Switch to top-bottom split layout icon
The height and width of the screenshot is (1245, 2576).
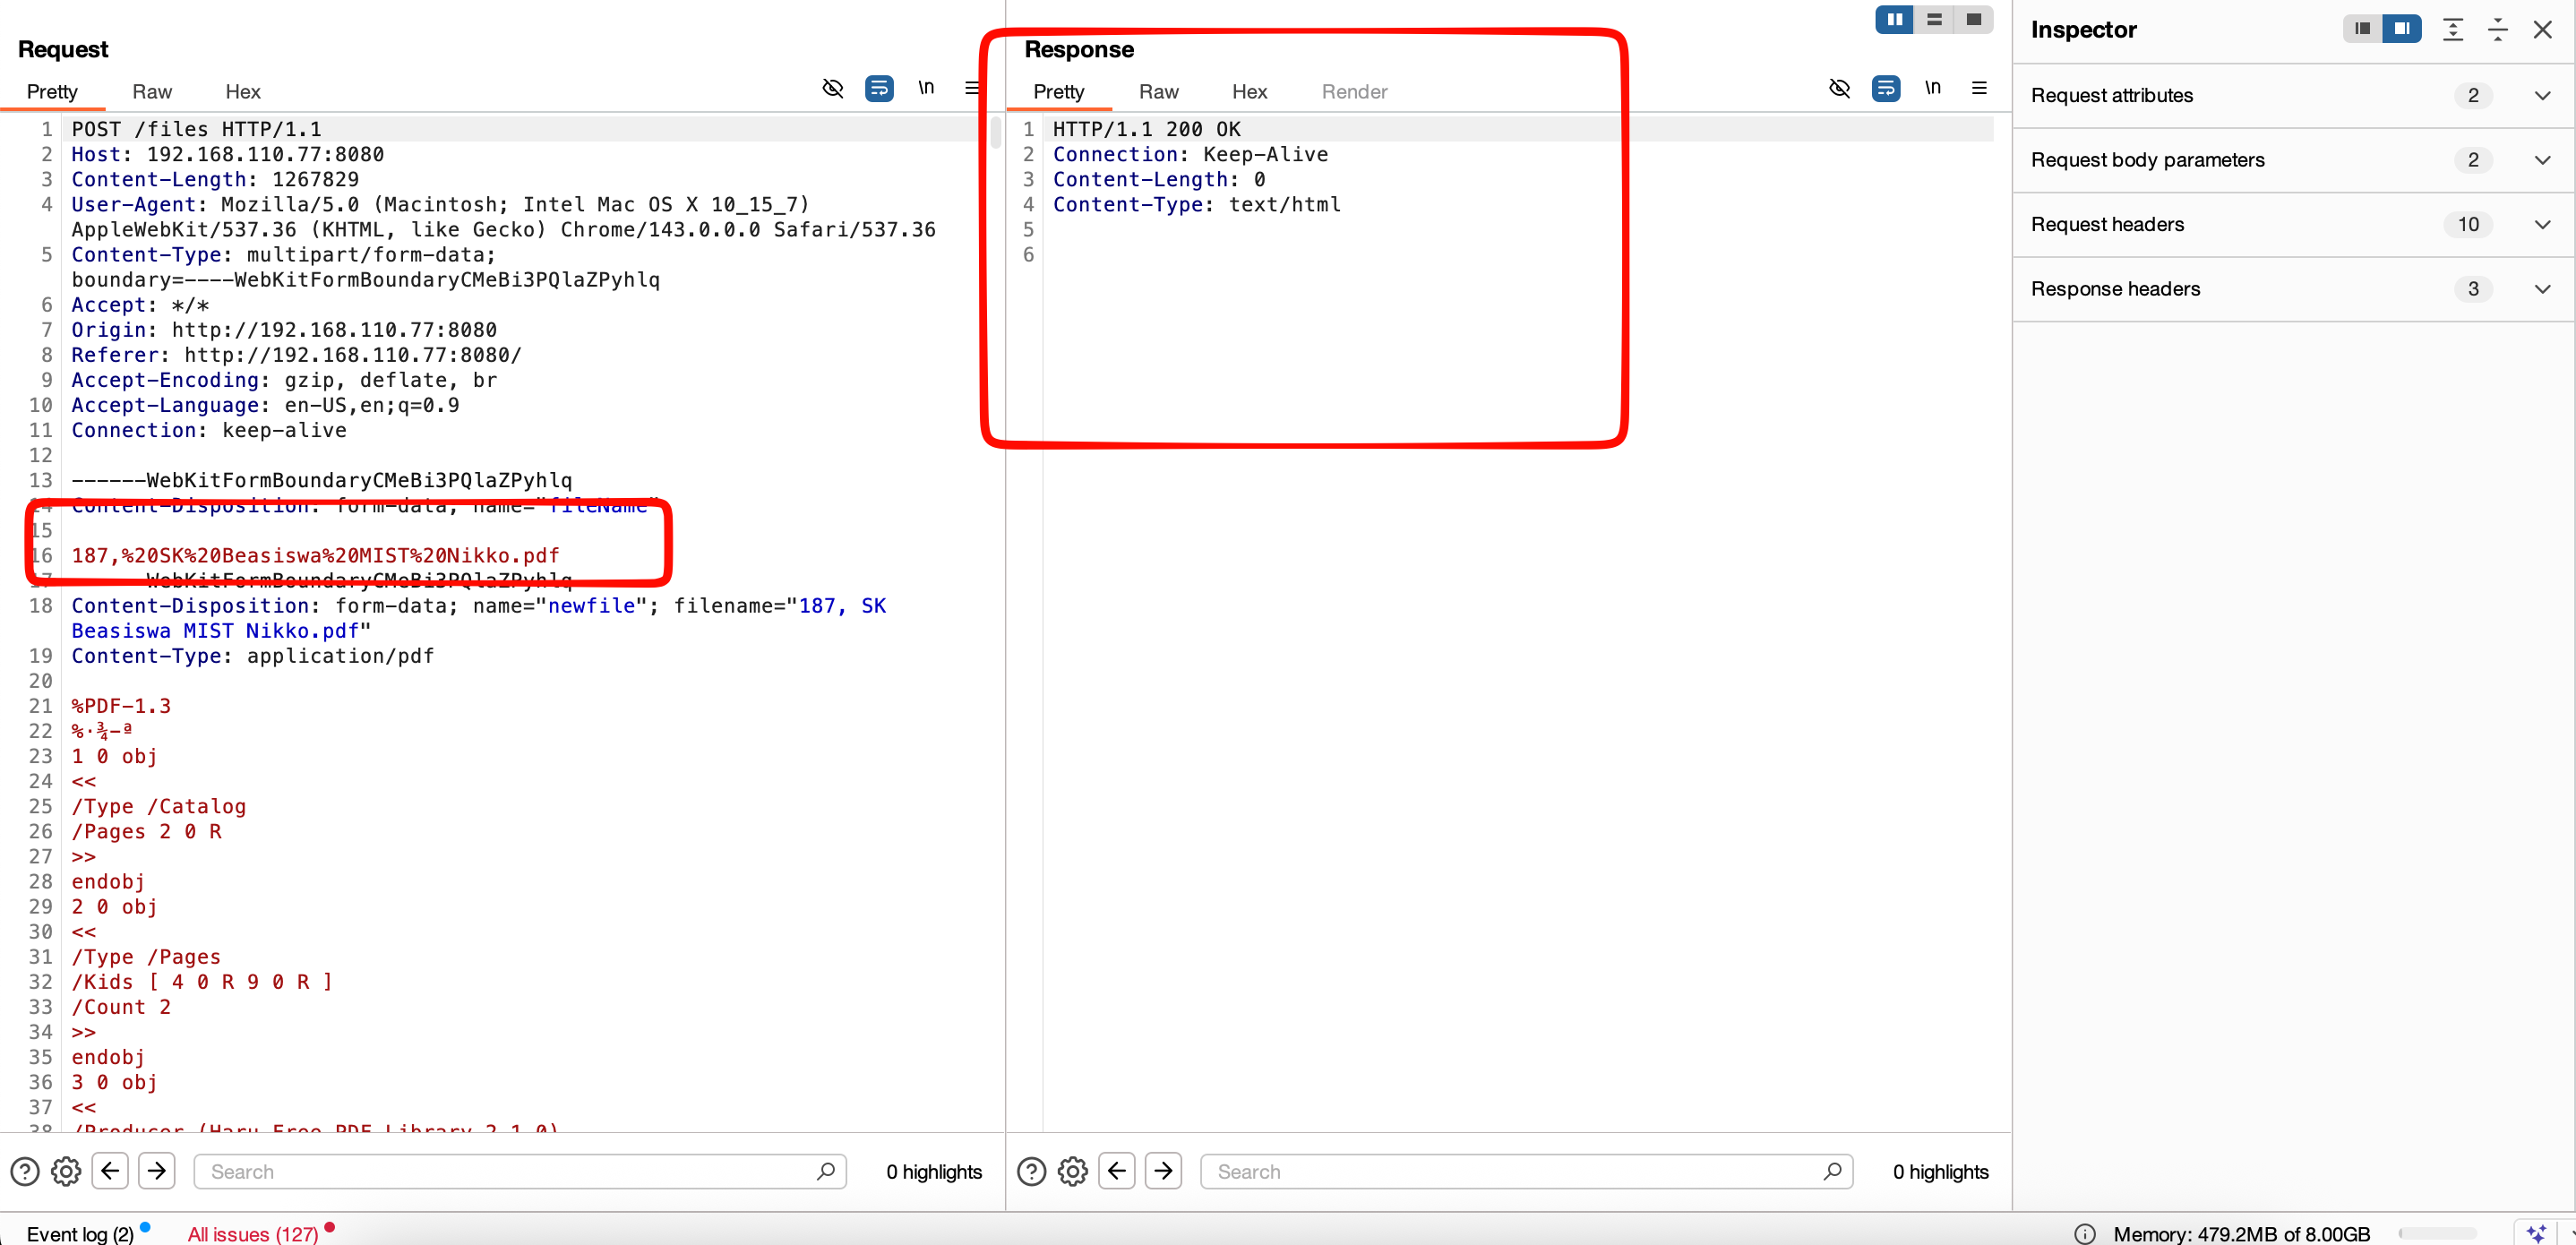coord(1934,20)
